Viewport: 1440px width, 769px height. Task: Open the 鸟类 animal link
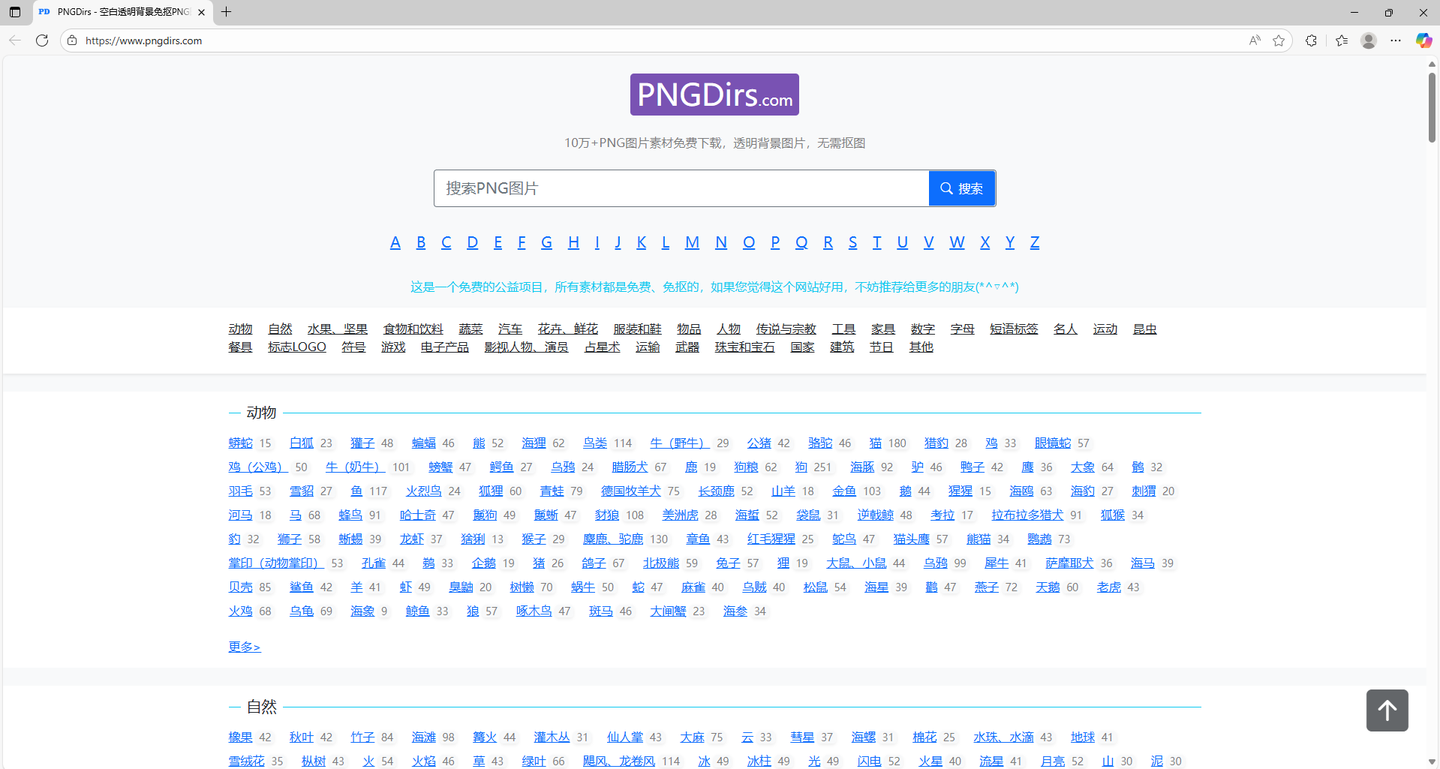click(595, 443)
